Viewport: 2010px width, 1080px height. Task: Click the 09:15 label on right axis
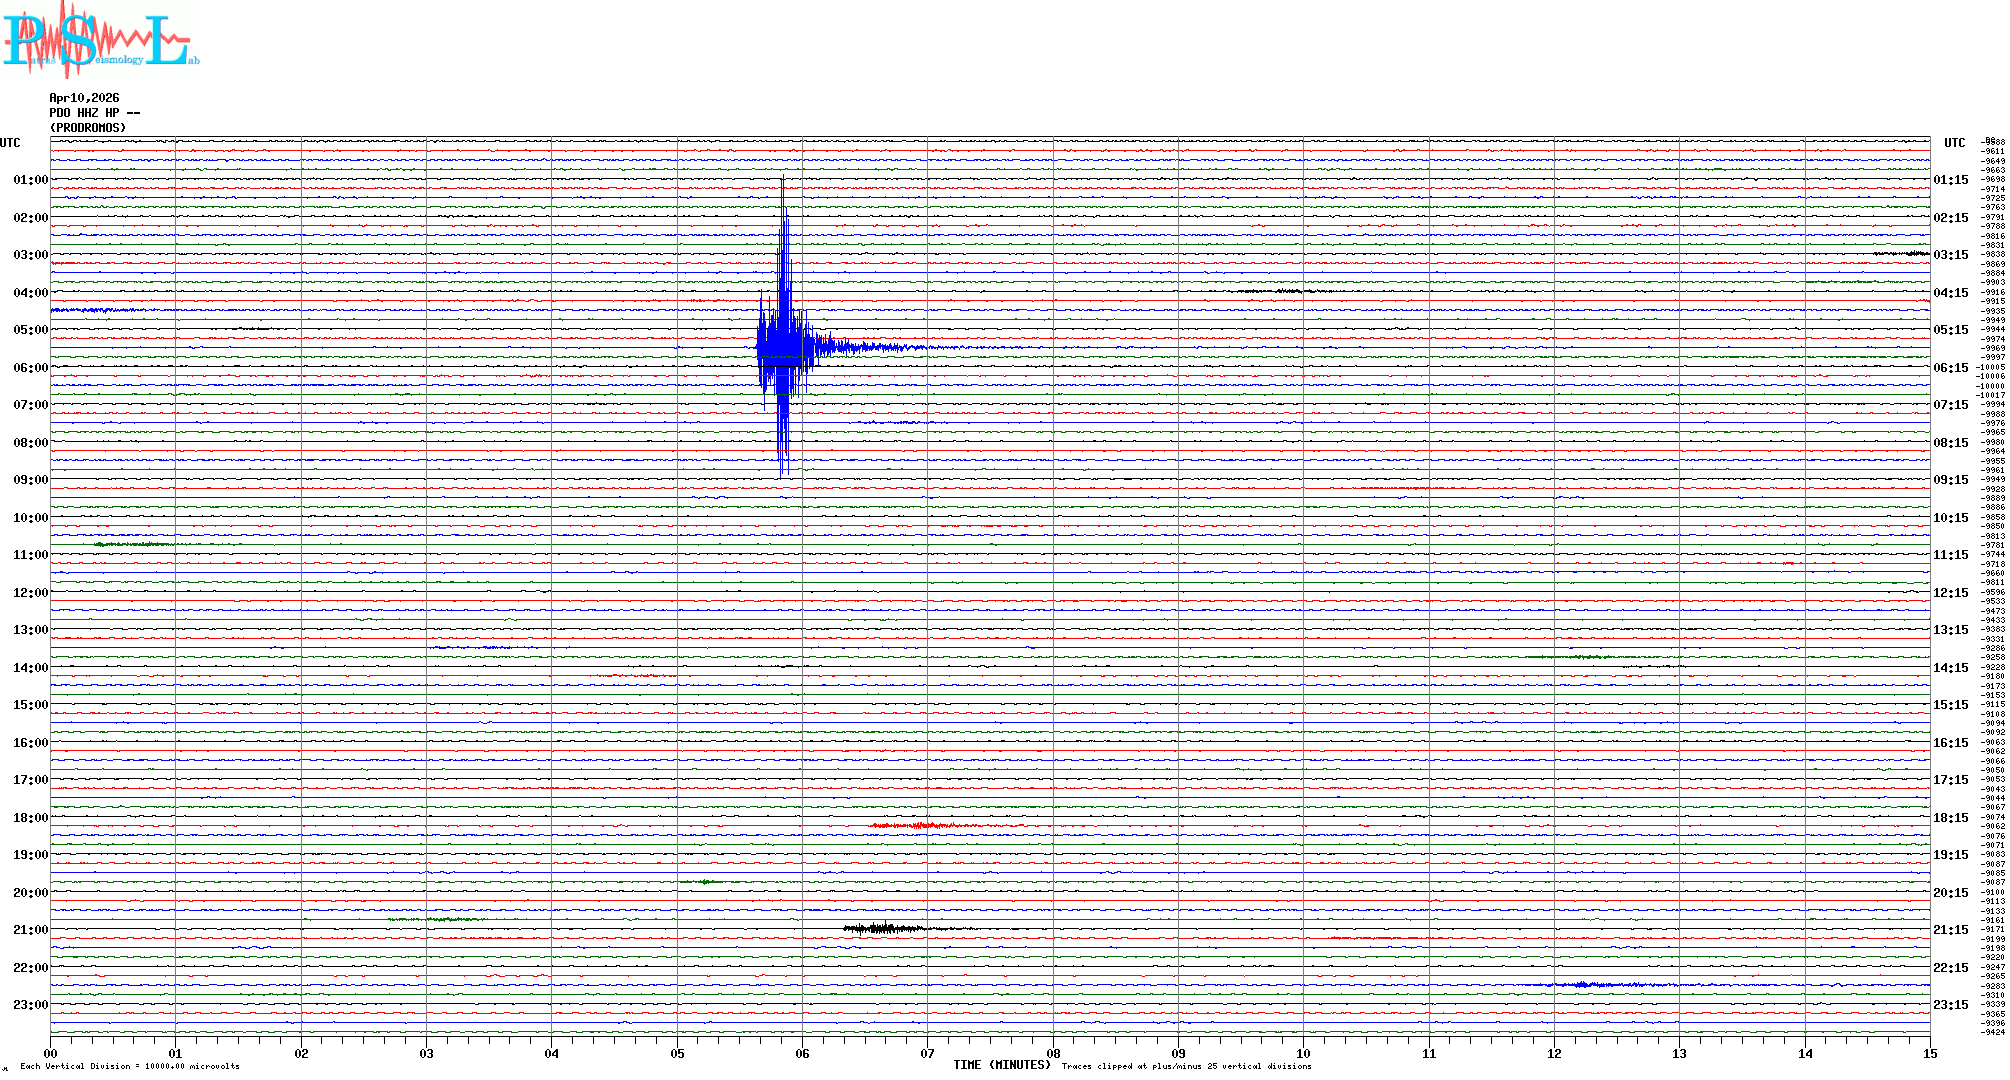(1950, 480)
